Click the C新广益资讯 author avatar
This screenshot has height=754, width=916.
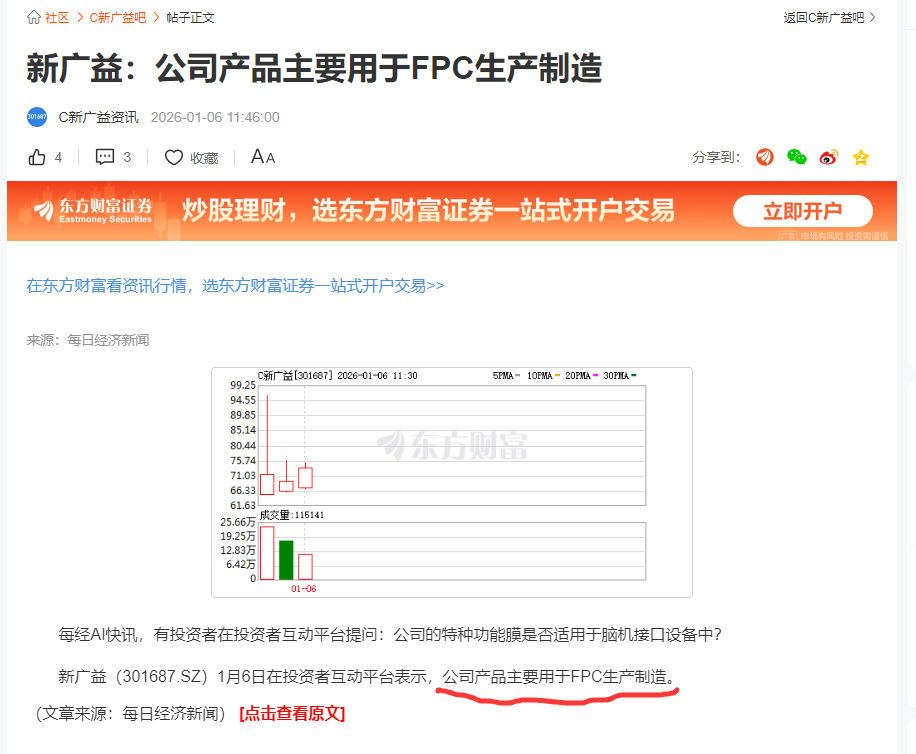tap(37, 117)
